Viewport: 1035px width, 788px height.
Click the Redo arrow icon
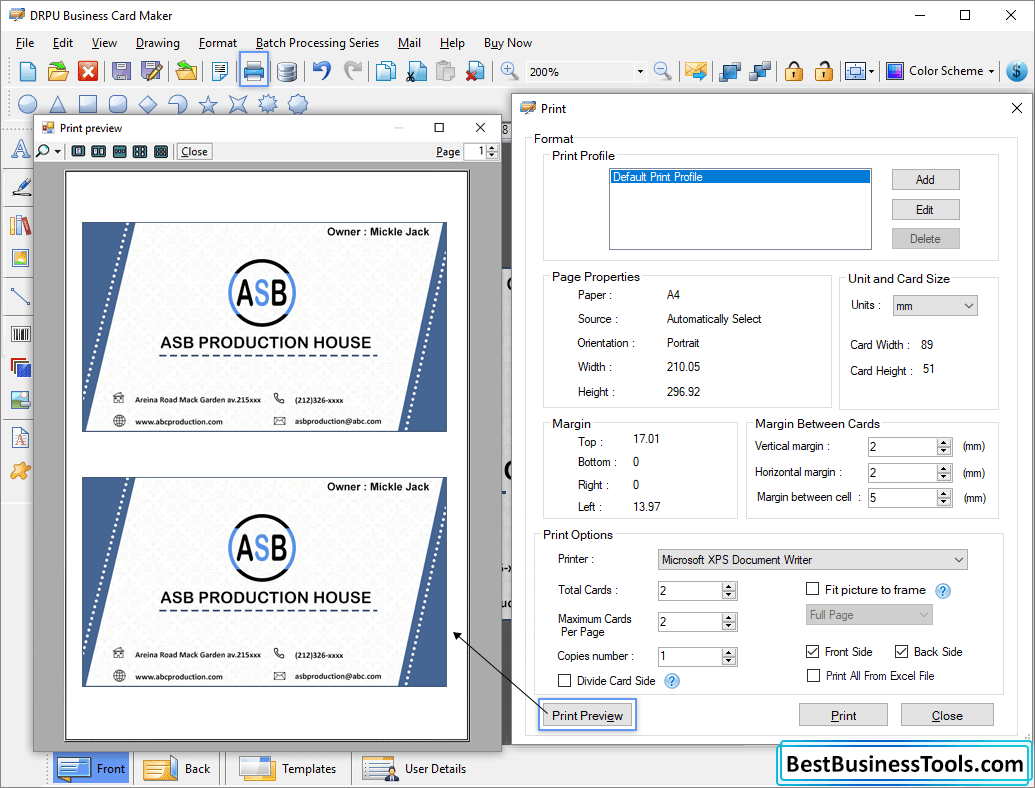tap(353, 71)
